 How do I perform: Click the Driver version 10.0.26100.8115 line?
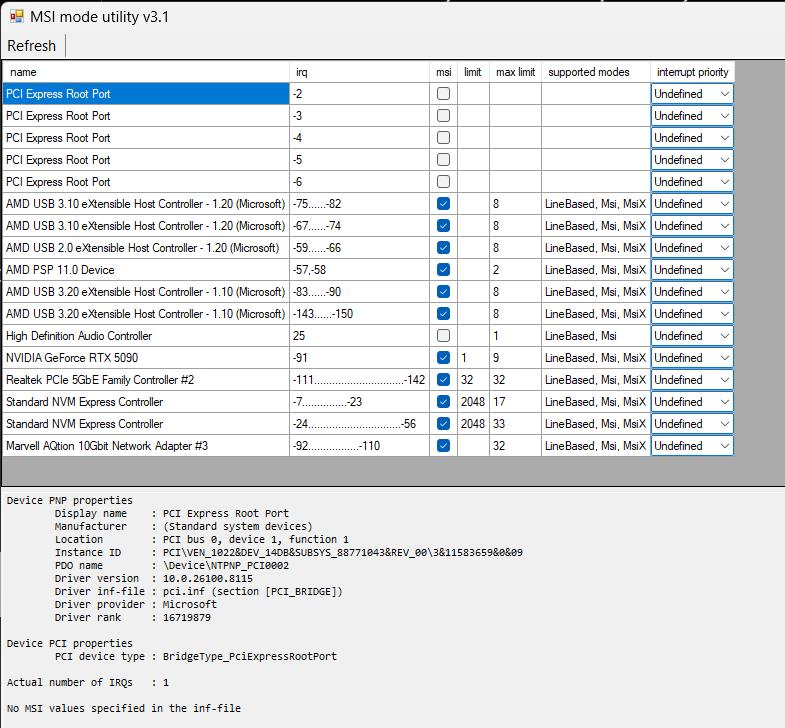tap(154, 578)
